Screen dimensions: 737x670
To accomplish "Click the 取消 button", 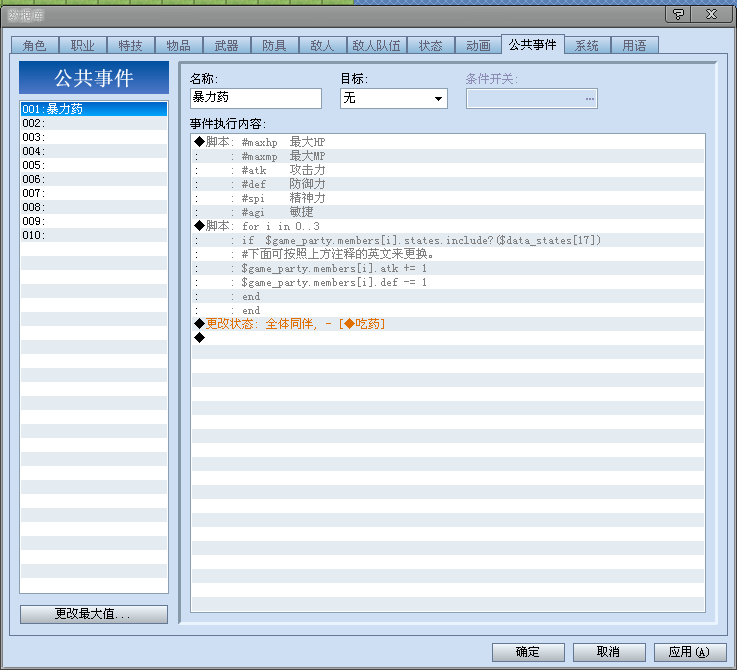I will (x=609, y=652).
